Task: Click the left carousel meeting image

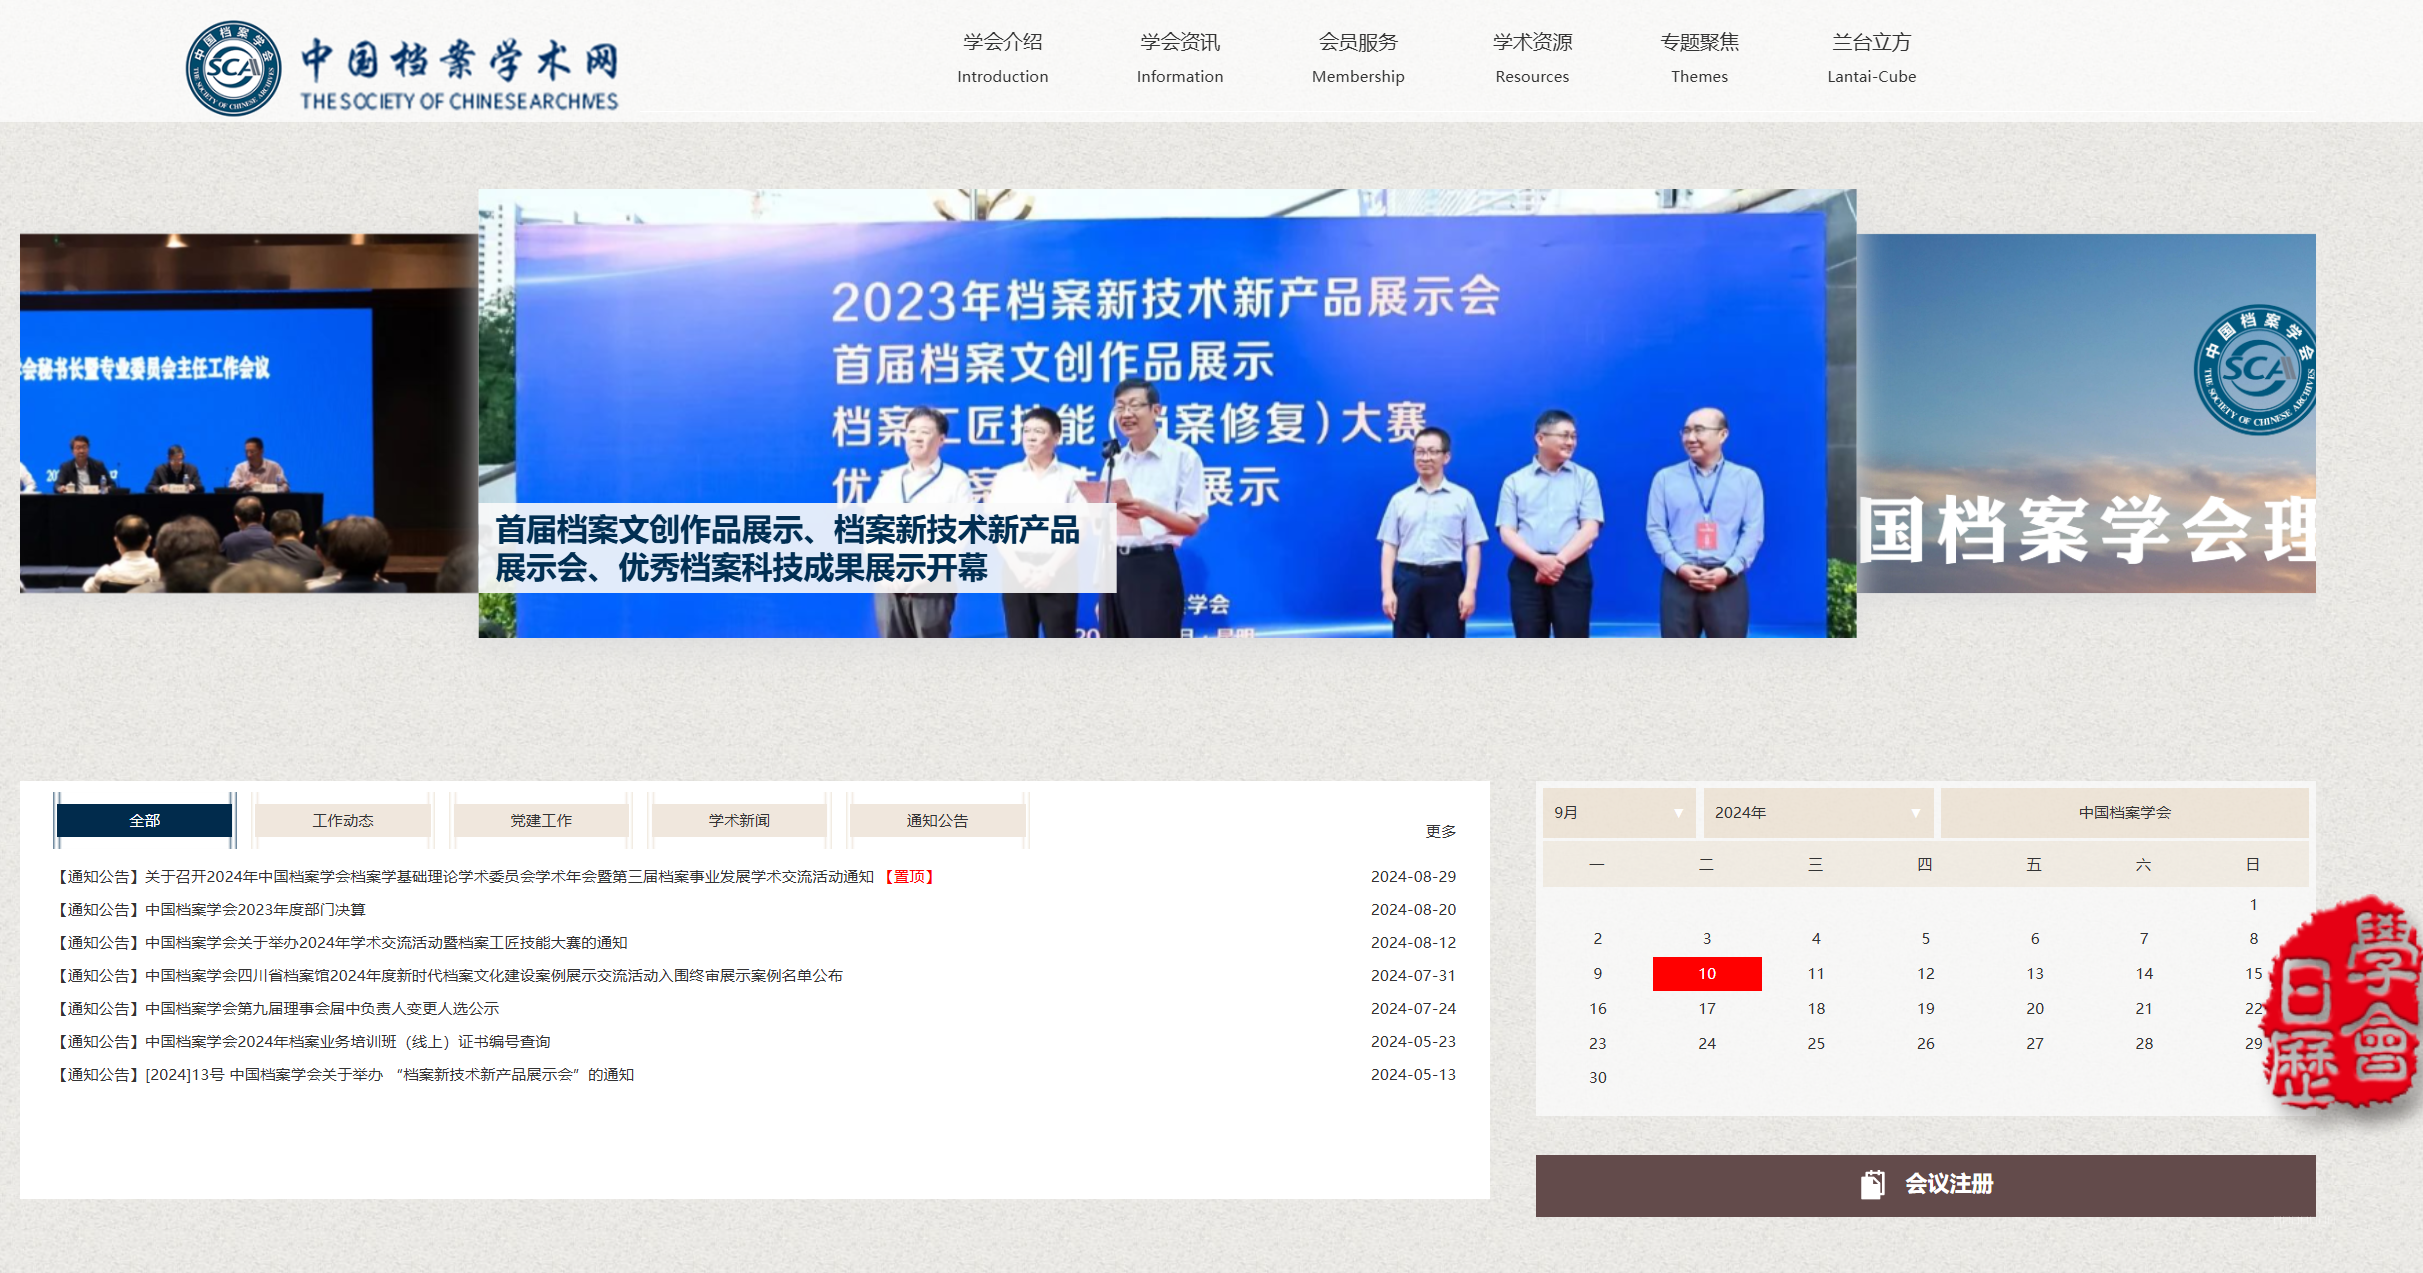Action: pos(249,413)
